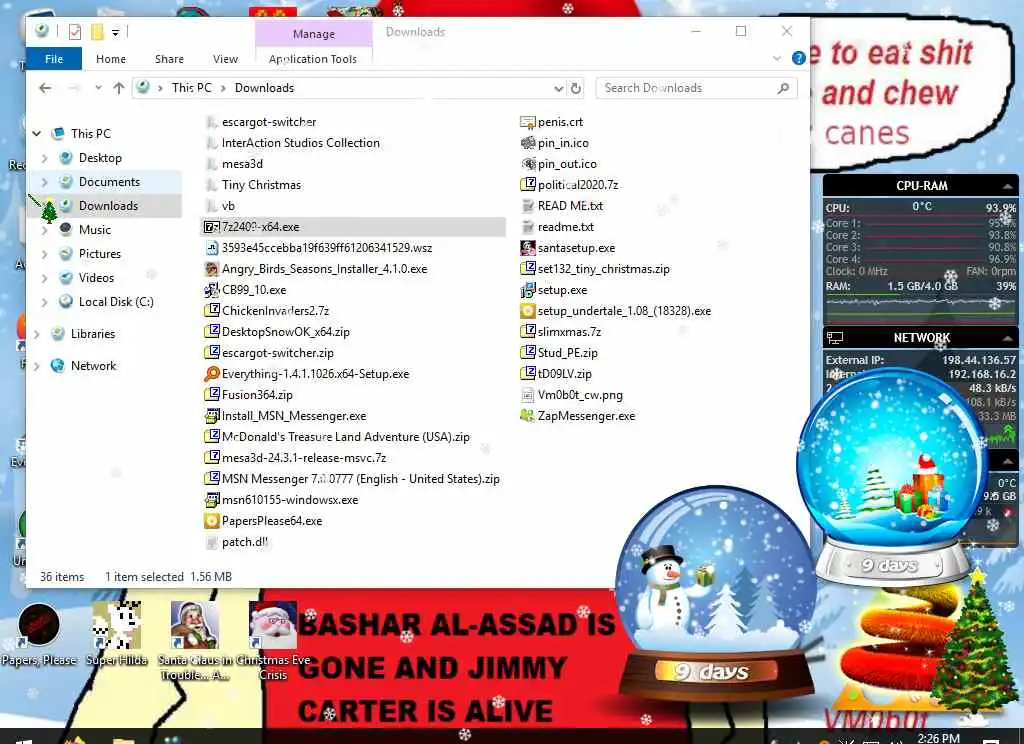
Task: Select the pin_in.ico file icon
Action: click(528, 142)
